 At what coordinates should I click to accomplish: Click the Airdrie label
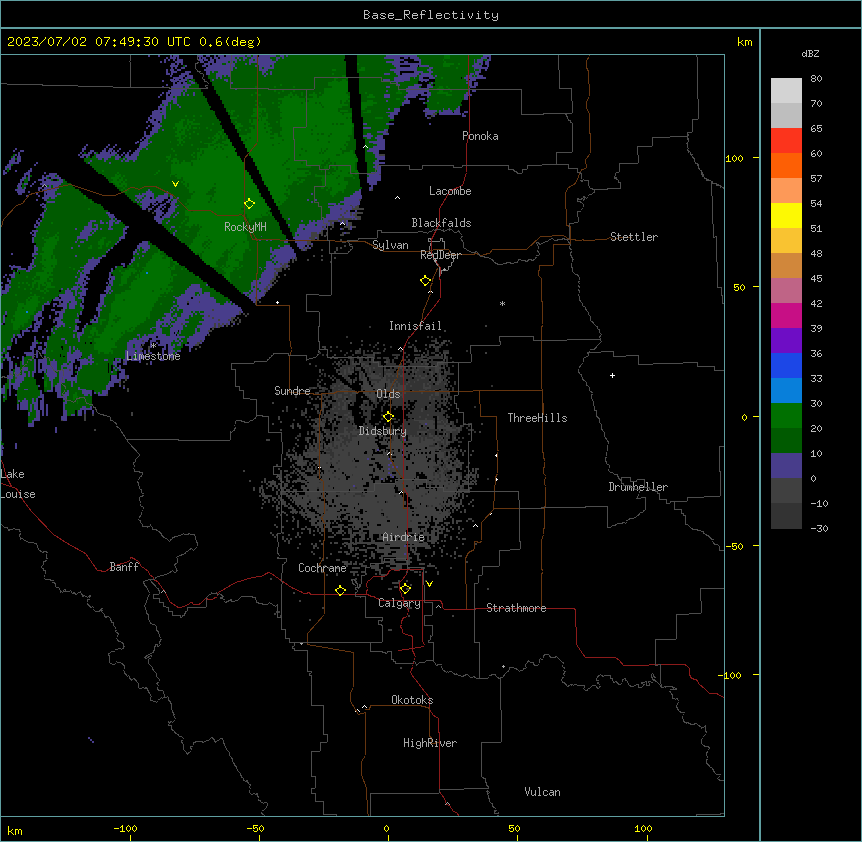(x=404, y=537)
